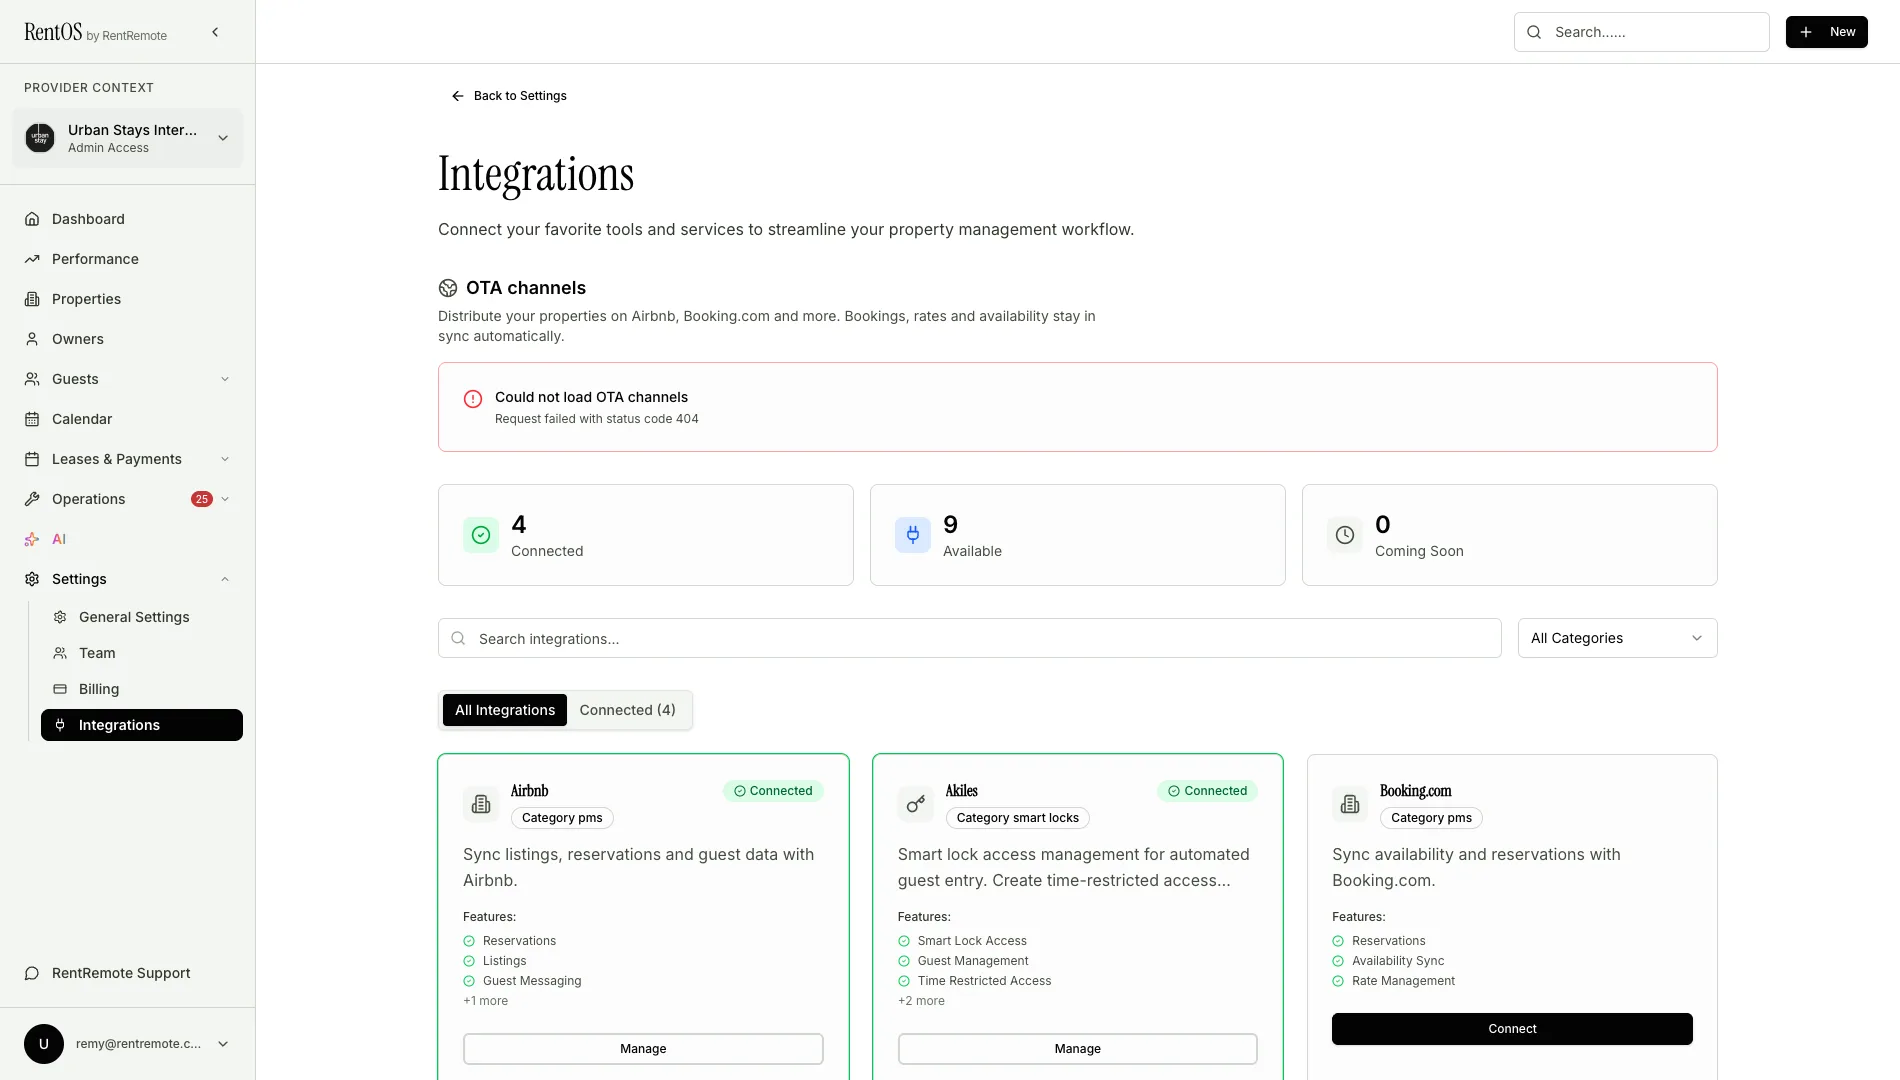Switch to the Connected (4) tab
1900x1080 pixels.
point(628,710)
